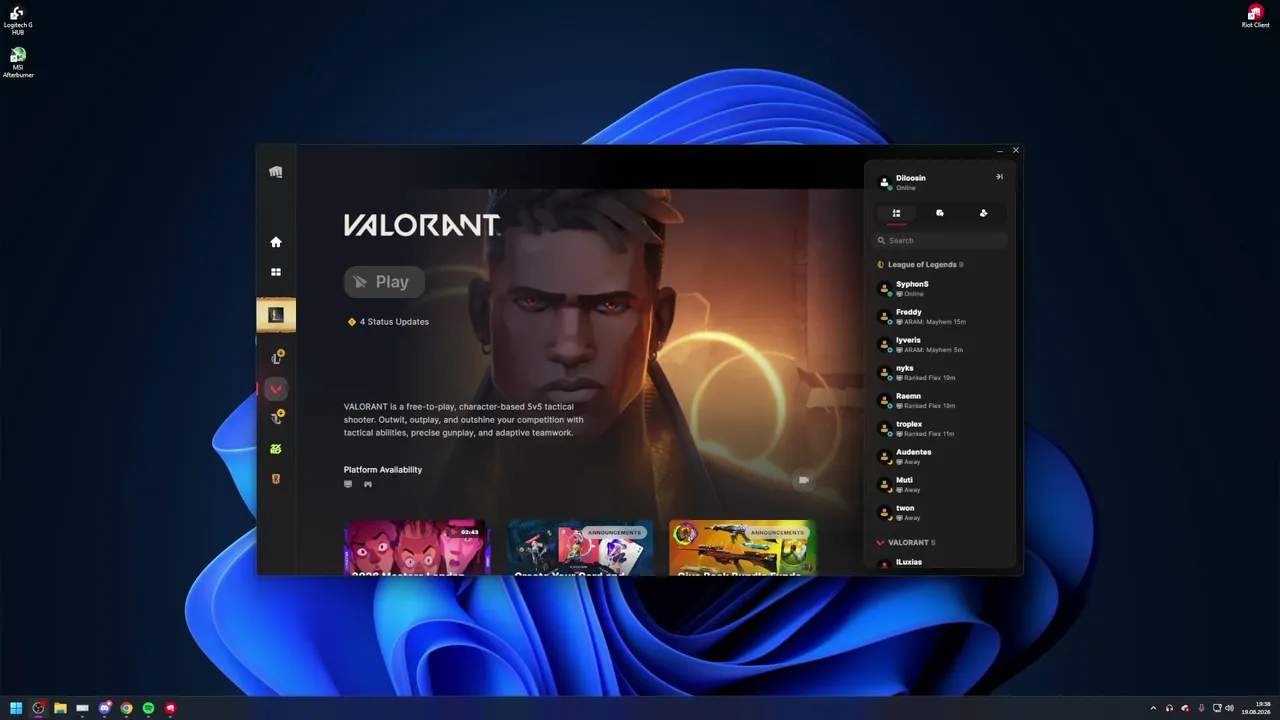Toggle the background video camera button

[x=803, y=480]
